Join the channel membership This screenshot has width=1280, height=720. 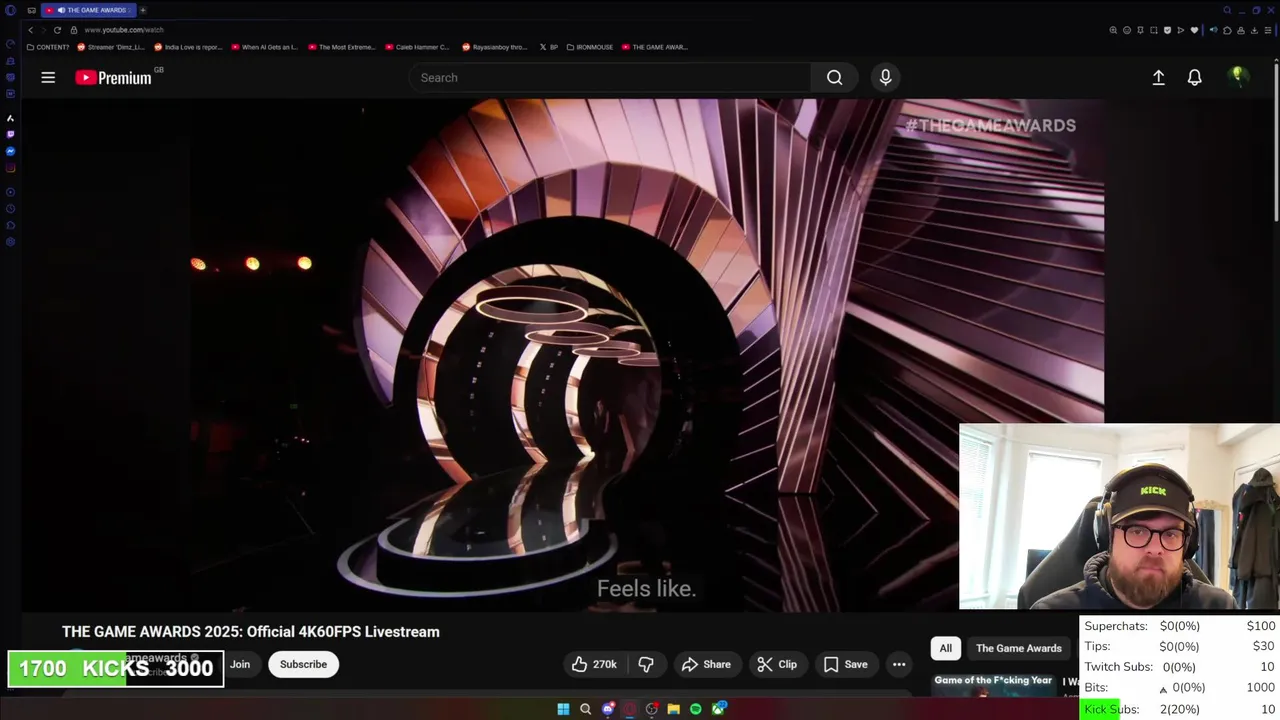(240, 664)
